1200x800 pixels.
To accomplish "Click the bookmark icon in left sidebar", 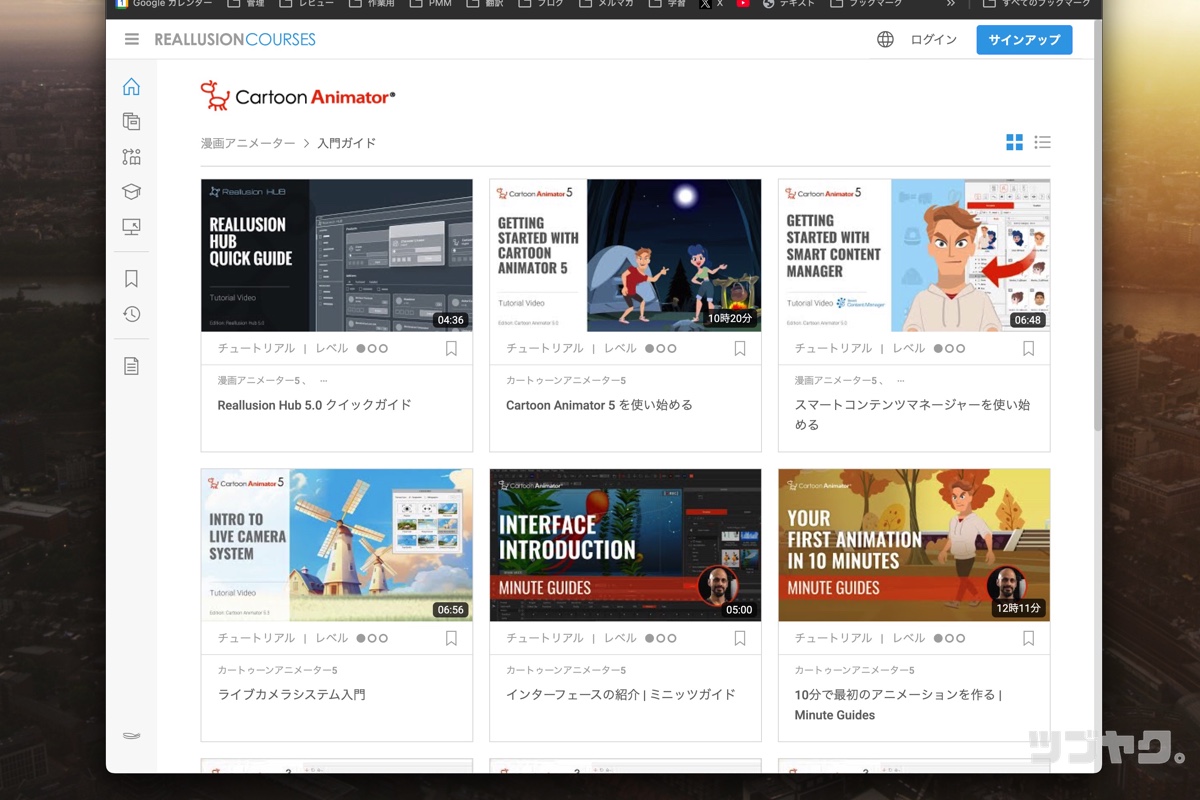I will tap(131, 279).
